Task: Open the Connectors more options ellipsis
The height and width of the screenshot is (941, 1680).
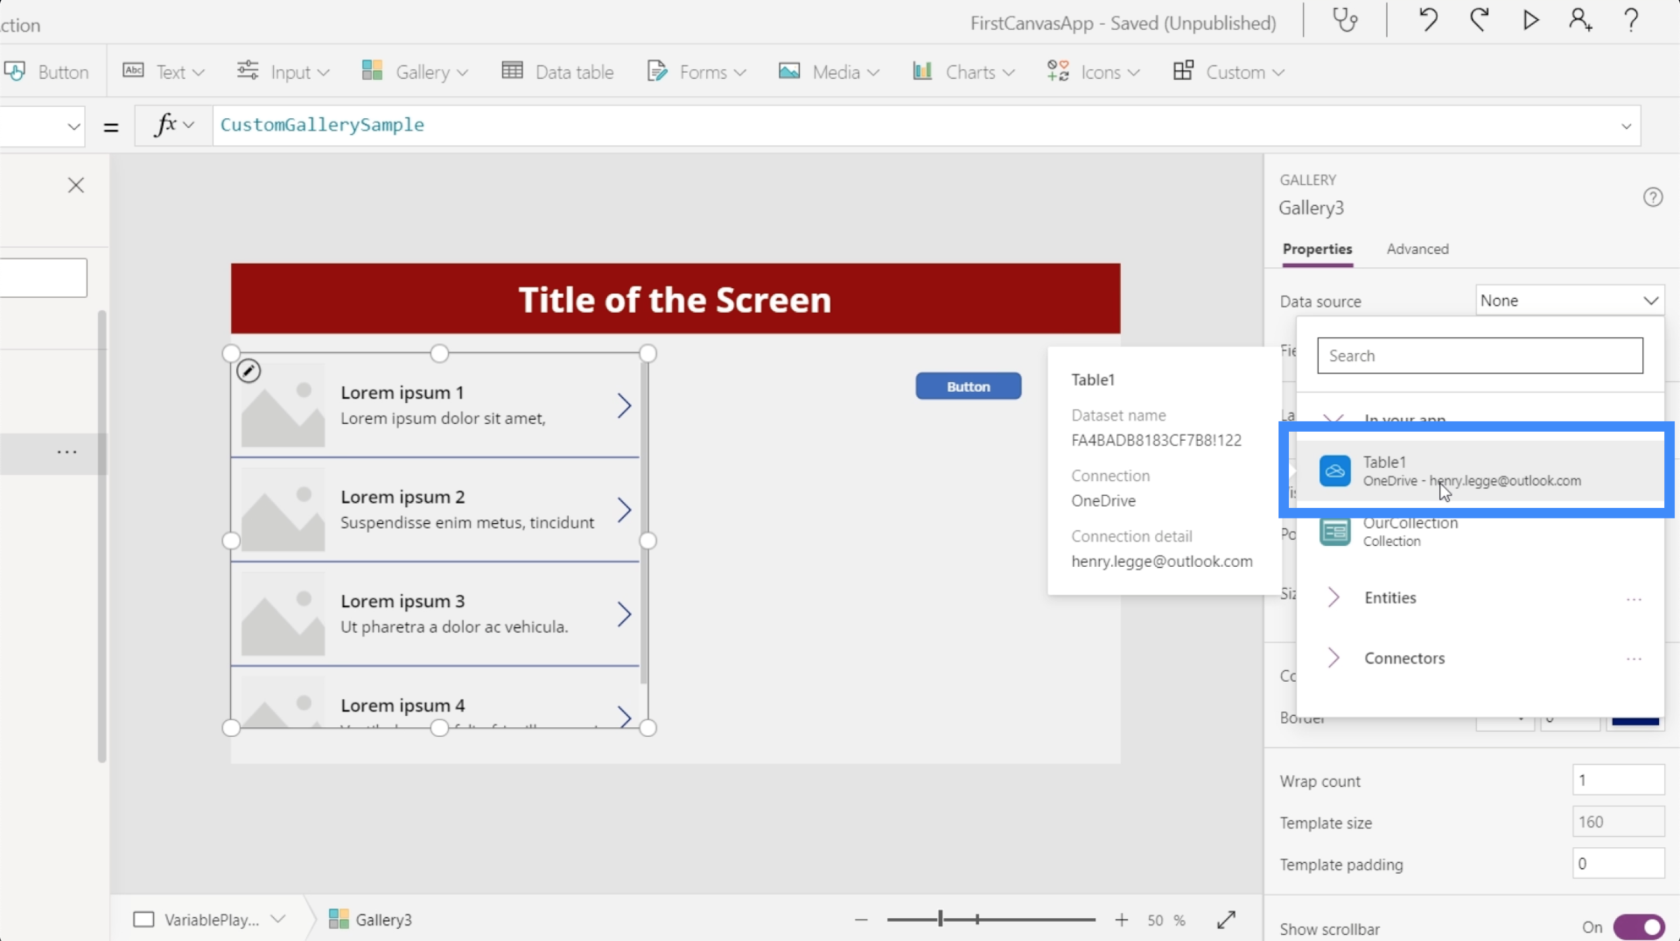Action: [1634, 659]
